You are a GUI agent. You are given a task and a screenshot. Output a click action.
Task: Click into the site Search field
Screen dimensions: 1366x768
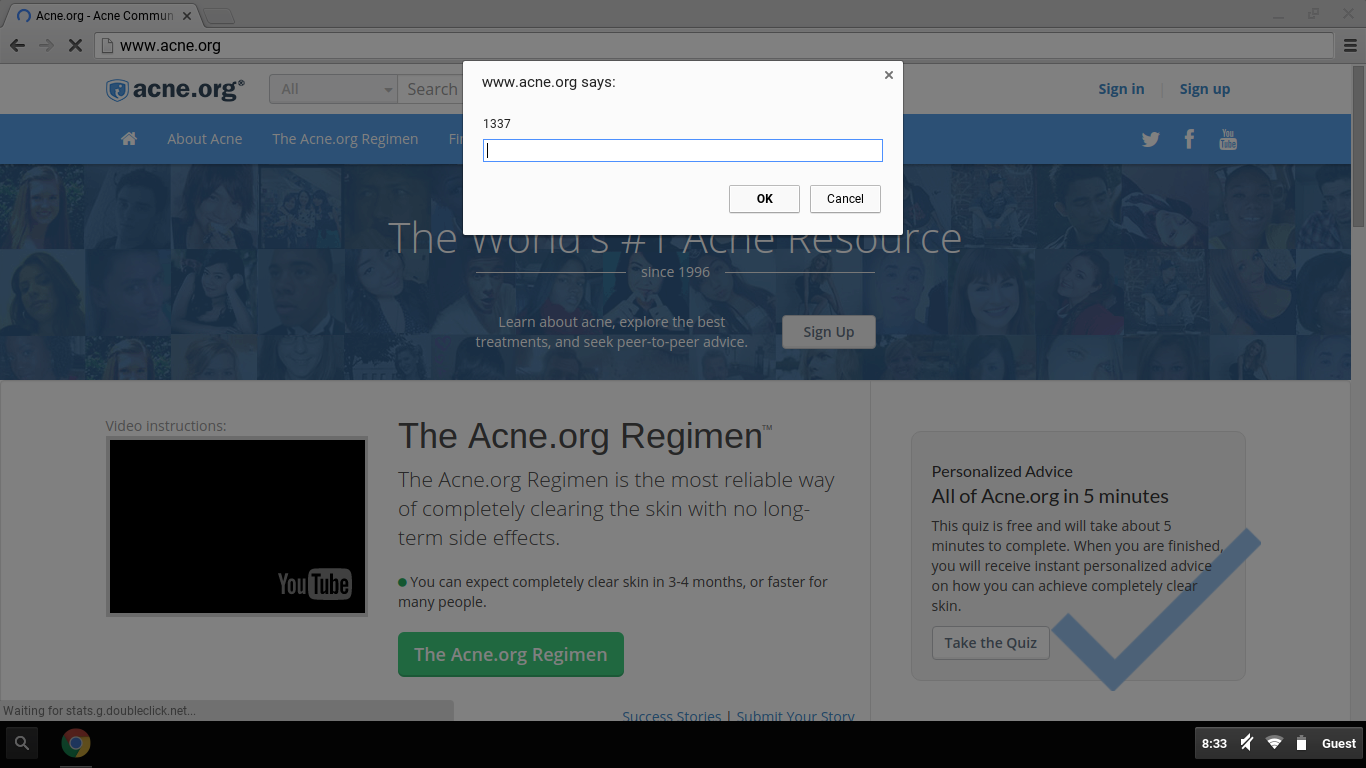coord(431,89)
